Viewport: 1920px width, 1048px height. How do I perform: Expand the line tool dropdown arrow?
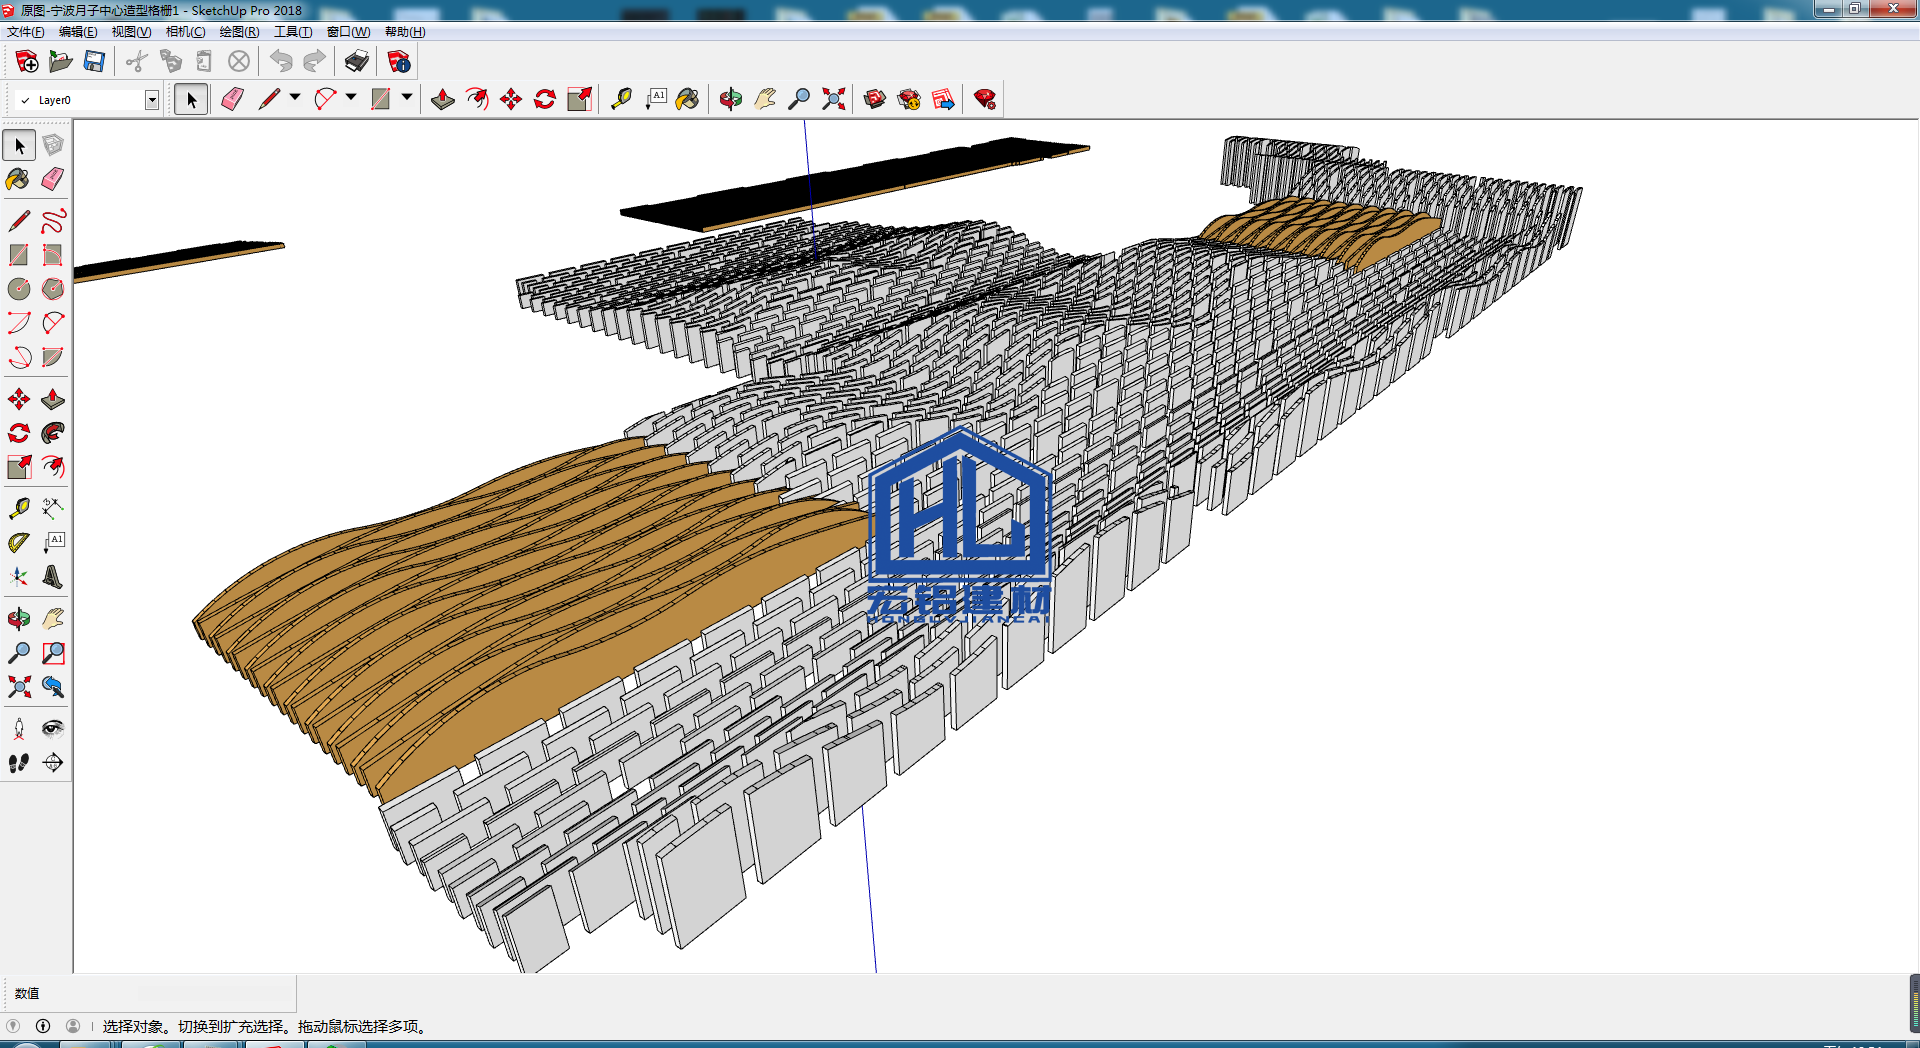(x=295, y=98)
